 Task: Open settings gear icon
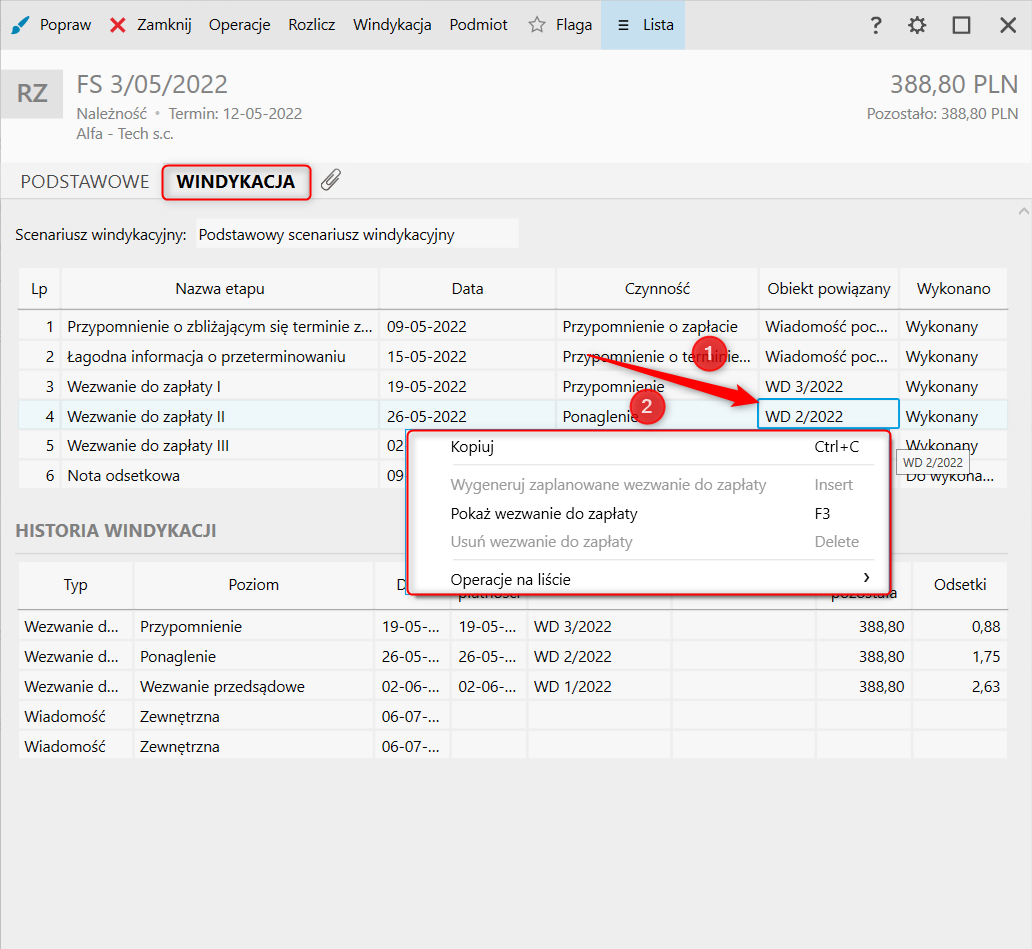[x=917, y=25]
